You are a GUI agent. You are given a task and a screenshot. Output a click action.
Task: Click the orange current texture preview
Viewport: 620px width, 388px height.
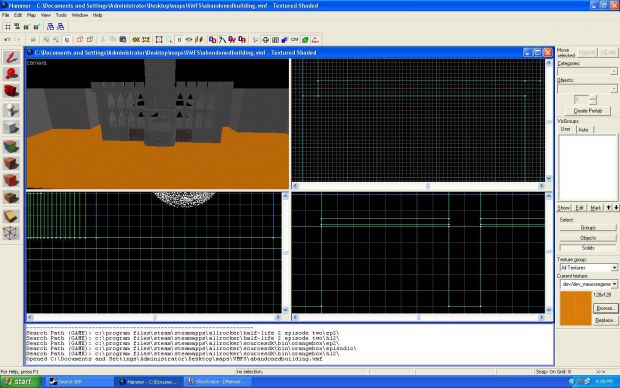point(576,308)
